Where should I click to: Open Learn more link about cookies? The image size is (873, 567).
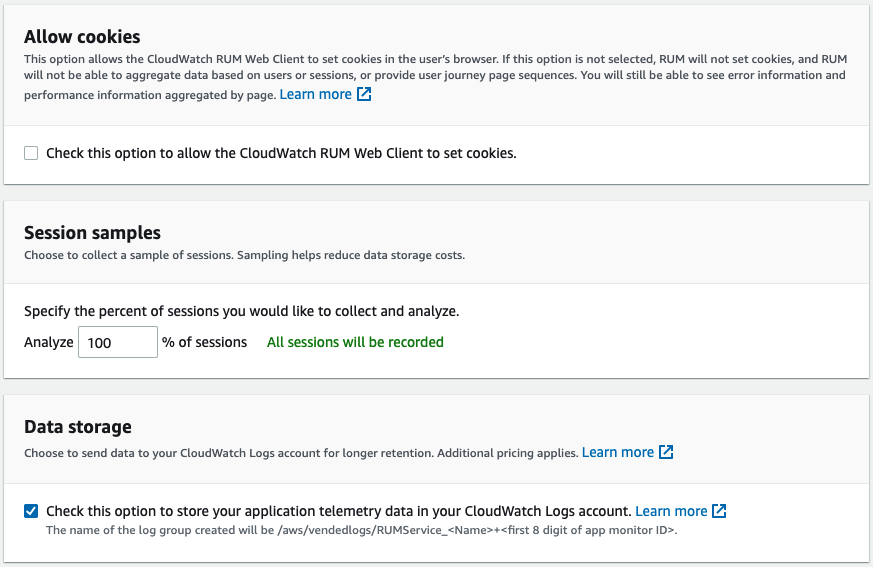(x=316, y=95)
